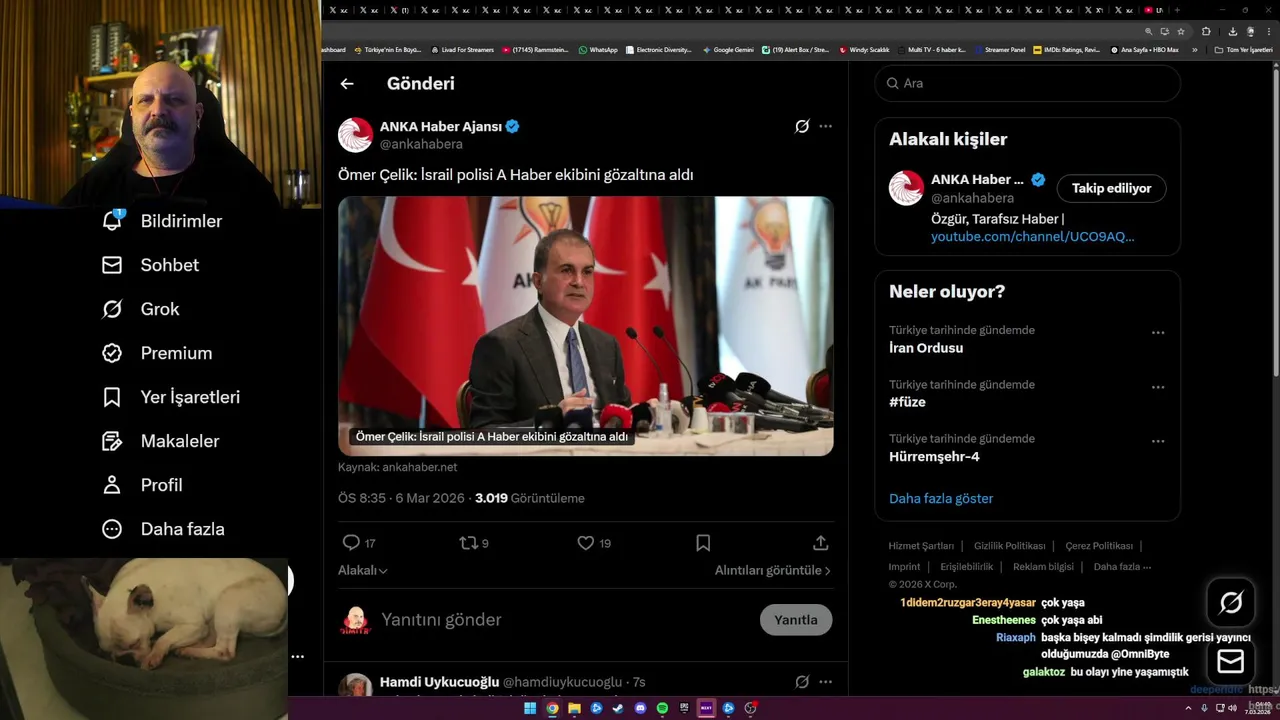Open Livad For Streamers bookmark
The image size is (1280, 720).
[x=462, y=49]
